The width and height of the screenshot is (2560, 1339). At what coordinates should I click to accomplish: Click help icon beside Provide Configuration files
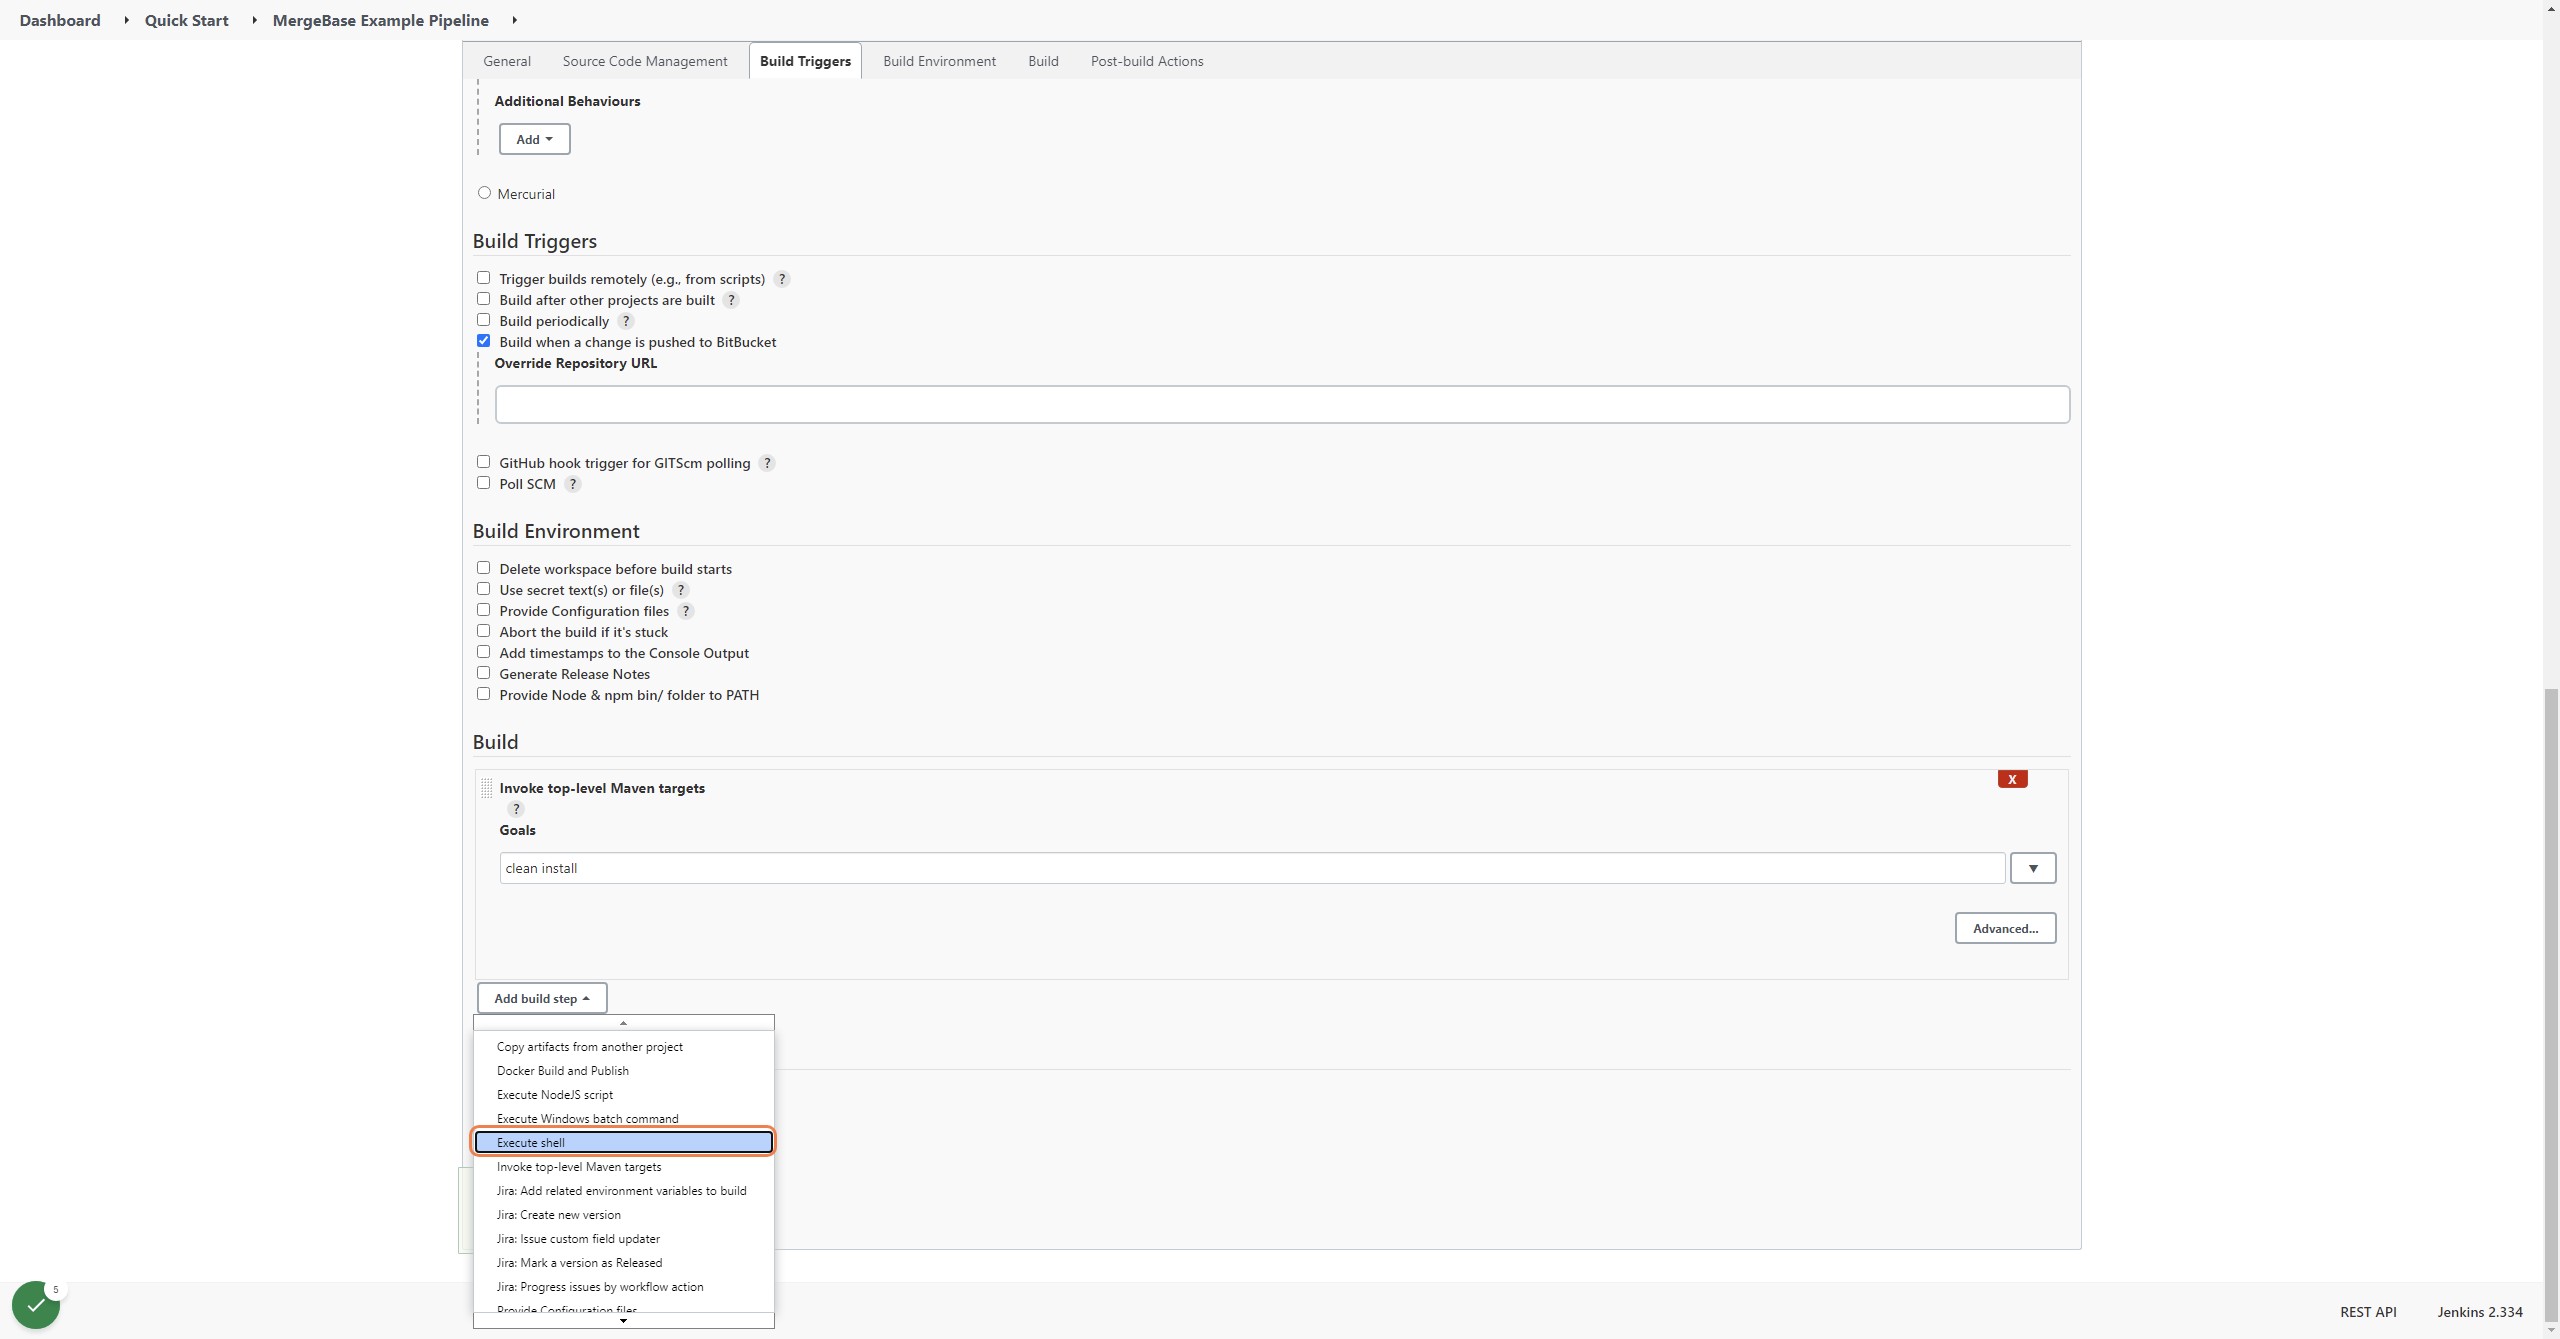[x=685, y=611]
